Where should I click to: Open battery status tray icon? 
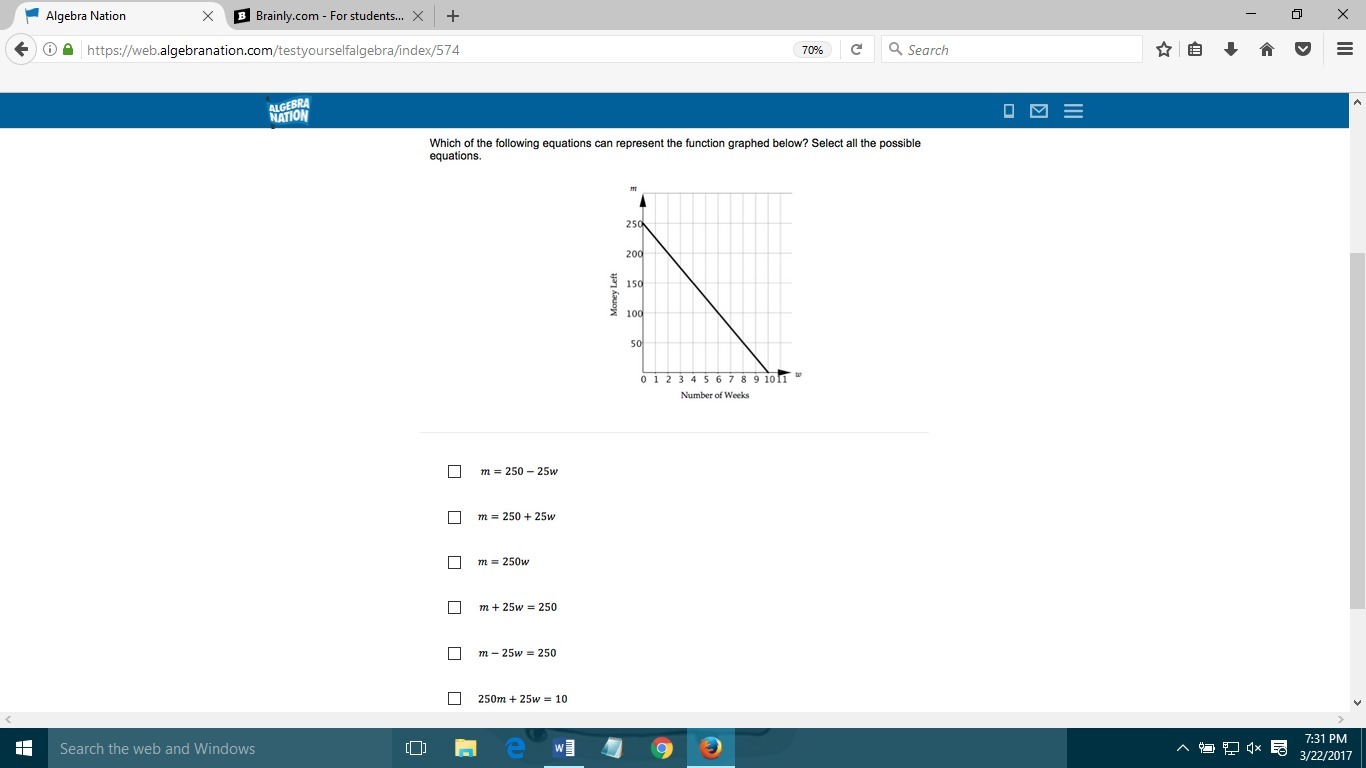point(1207,748)
